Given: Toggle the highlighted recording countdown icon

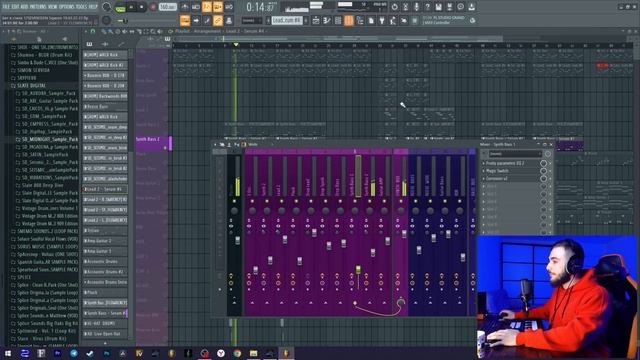Looking at the screenshot, I should [x=207, y=7].
